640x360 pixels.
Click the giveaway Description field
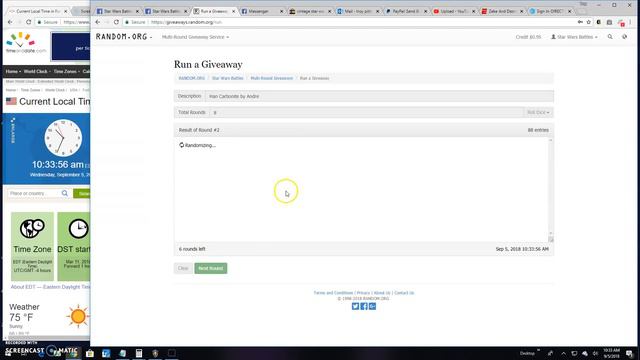(379, 96)
